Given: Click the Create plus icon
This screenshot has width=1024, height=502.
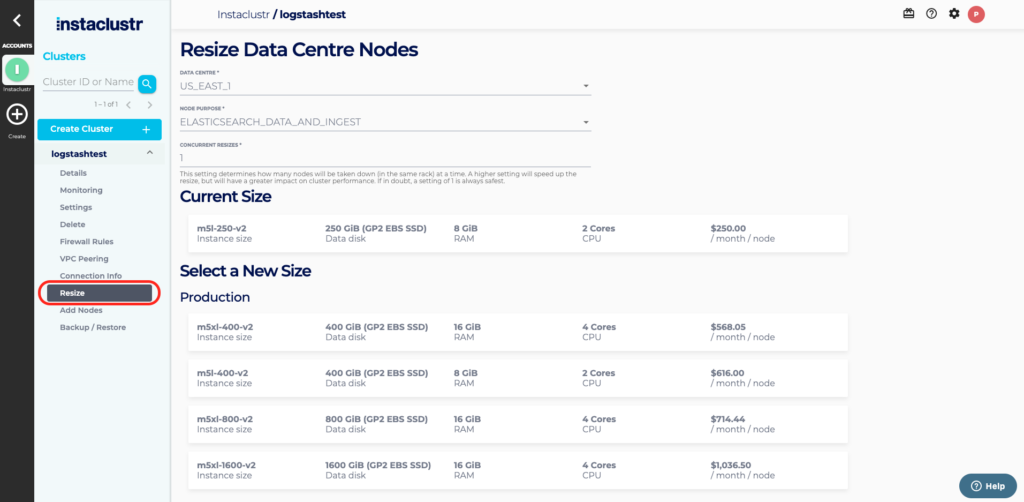Looking at the screenshot, I should coord(17,115).
